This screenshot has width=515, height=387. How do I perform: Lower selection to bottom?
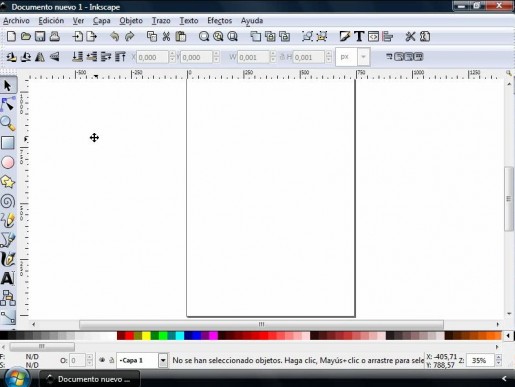pos(77,57)
